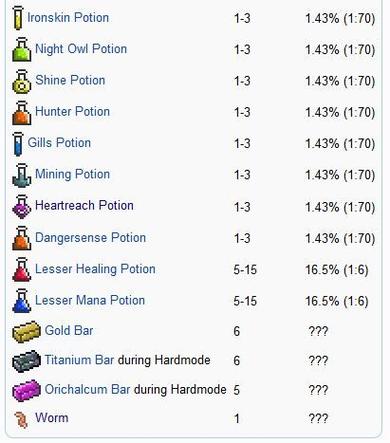Image resolution: width=390 pixels, height=443 pixels.
Task: Follow the Night Owl Potion link
Action: pos(81,49)
